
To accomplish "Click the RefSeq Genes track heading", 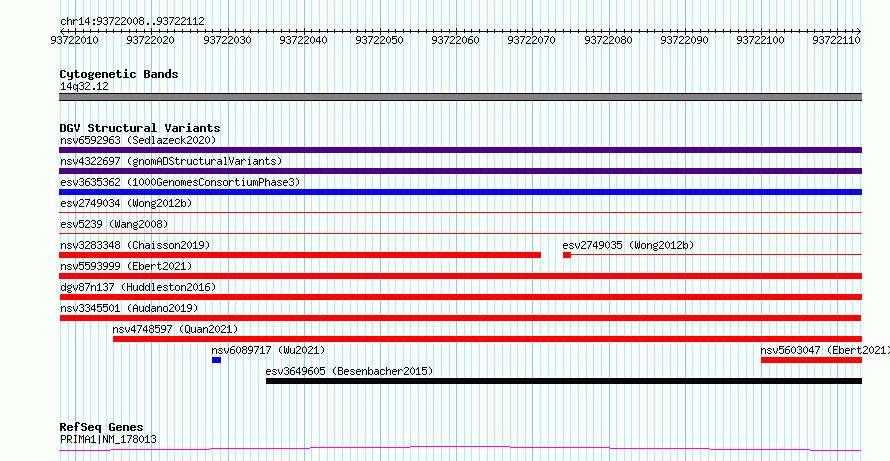I will (102, 427).
